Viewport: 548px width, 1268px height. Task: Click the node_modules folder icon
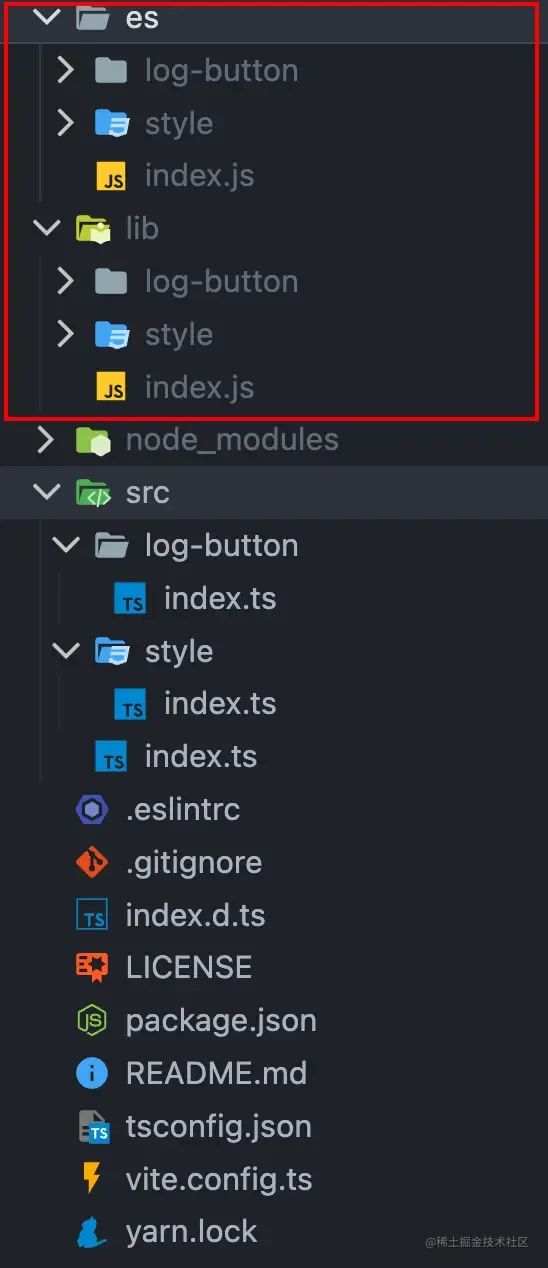point(92,439)
